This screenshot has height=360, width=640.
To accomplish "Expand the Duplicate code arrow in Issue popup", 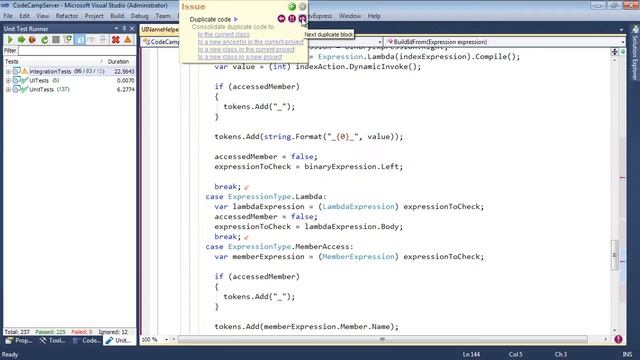I will [x=236, y=19].
